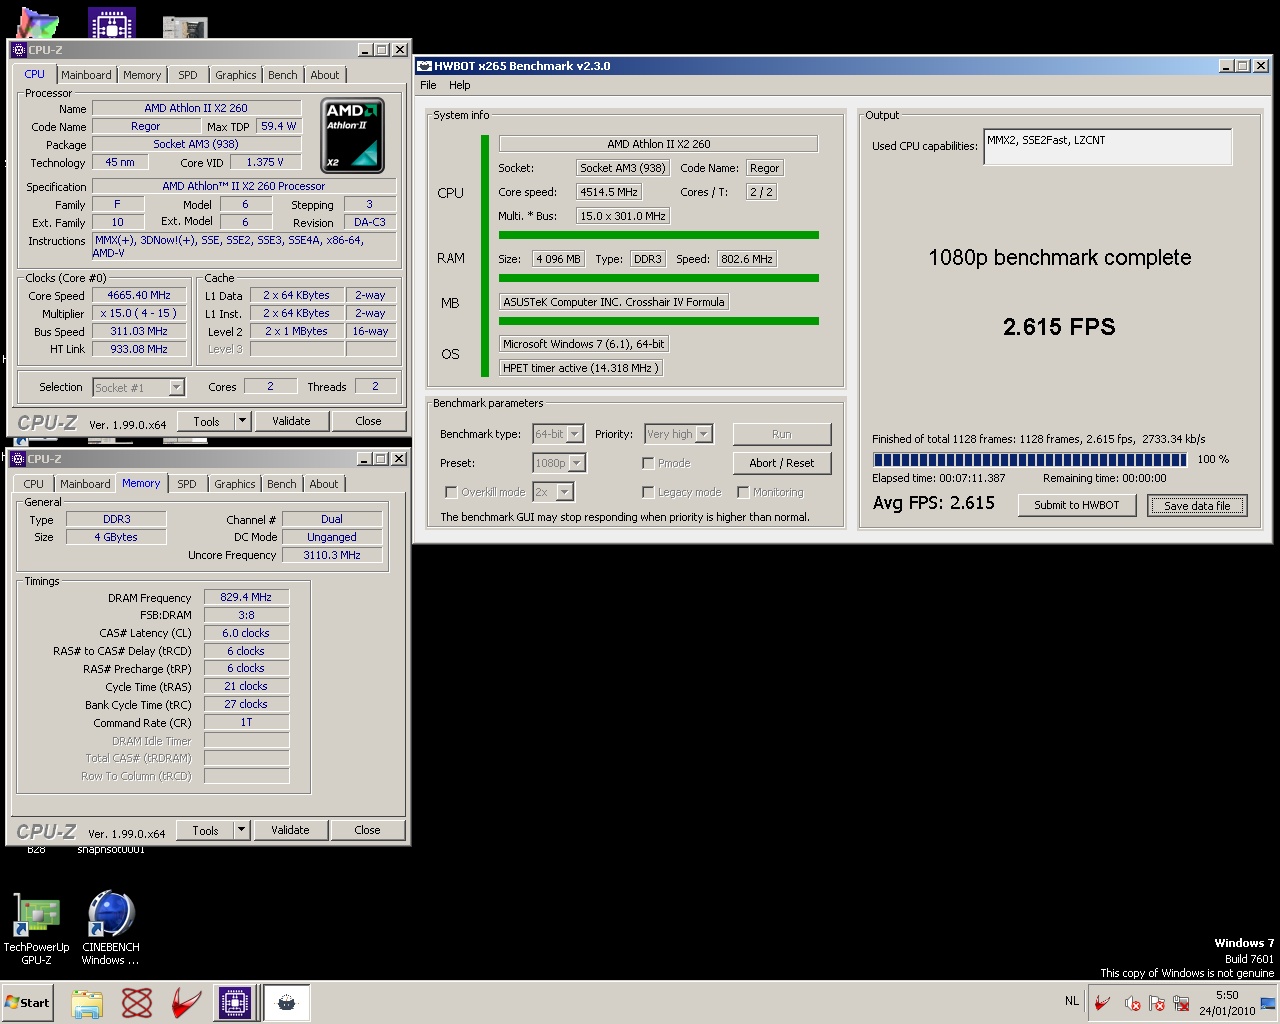Click the AMD Athlon II X2 logo
1280x1024 pixels.
click(x=352, y=135)
